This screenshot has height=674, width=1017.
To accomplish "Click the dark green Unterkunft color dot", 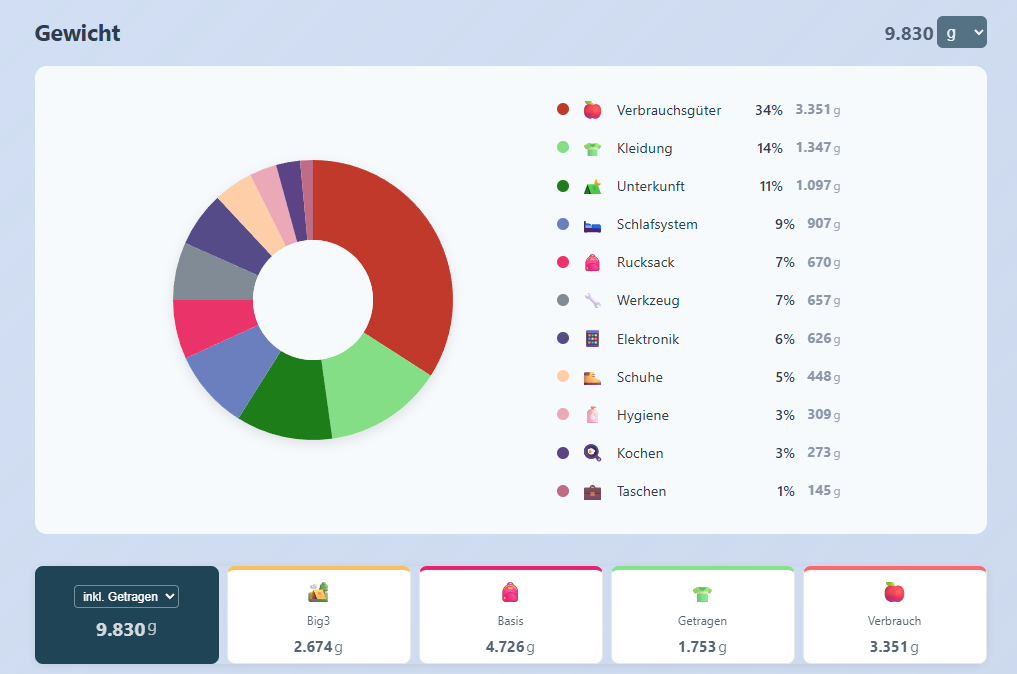I will pos(563,186).
